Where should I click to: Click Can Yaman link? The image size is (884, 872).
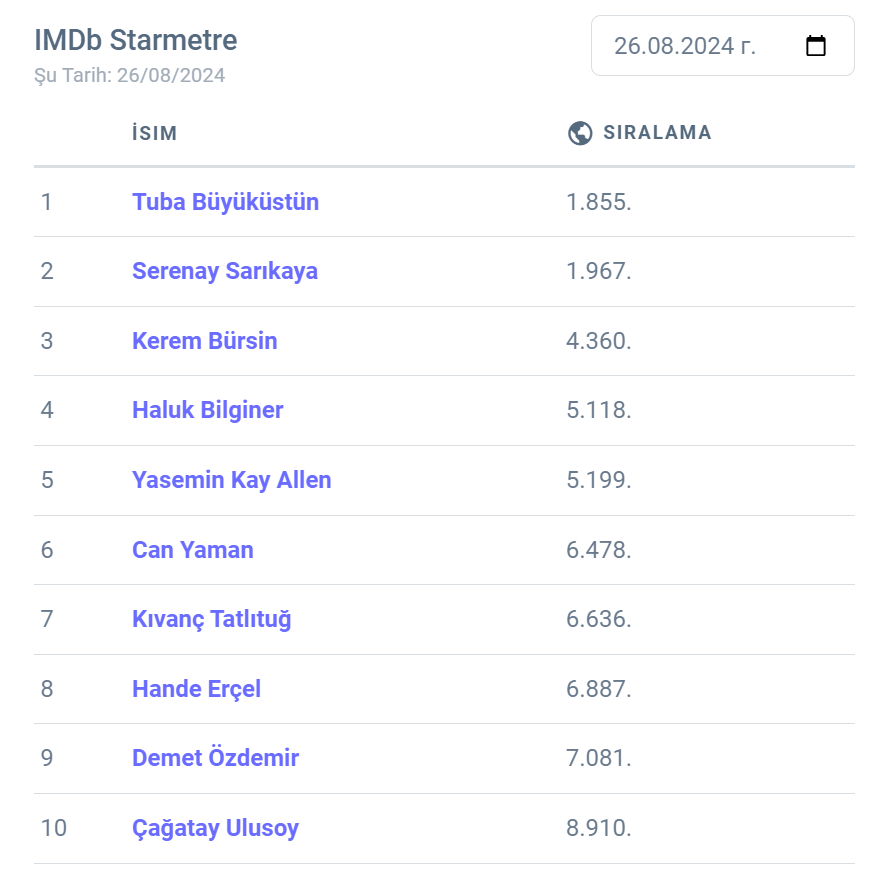click(x=192, y=550)
